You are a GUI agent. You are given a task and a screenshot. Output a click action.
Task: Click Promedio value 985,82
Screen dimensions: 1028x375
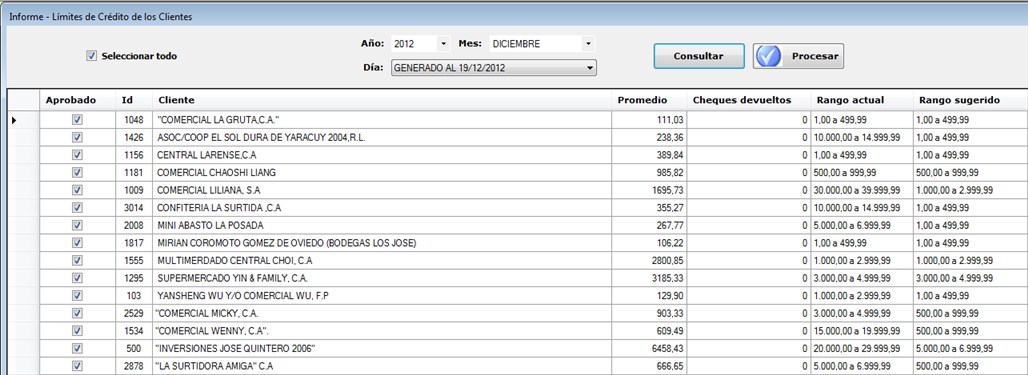(x=649, y=172)
